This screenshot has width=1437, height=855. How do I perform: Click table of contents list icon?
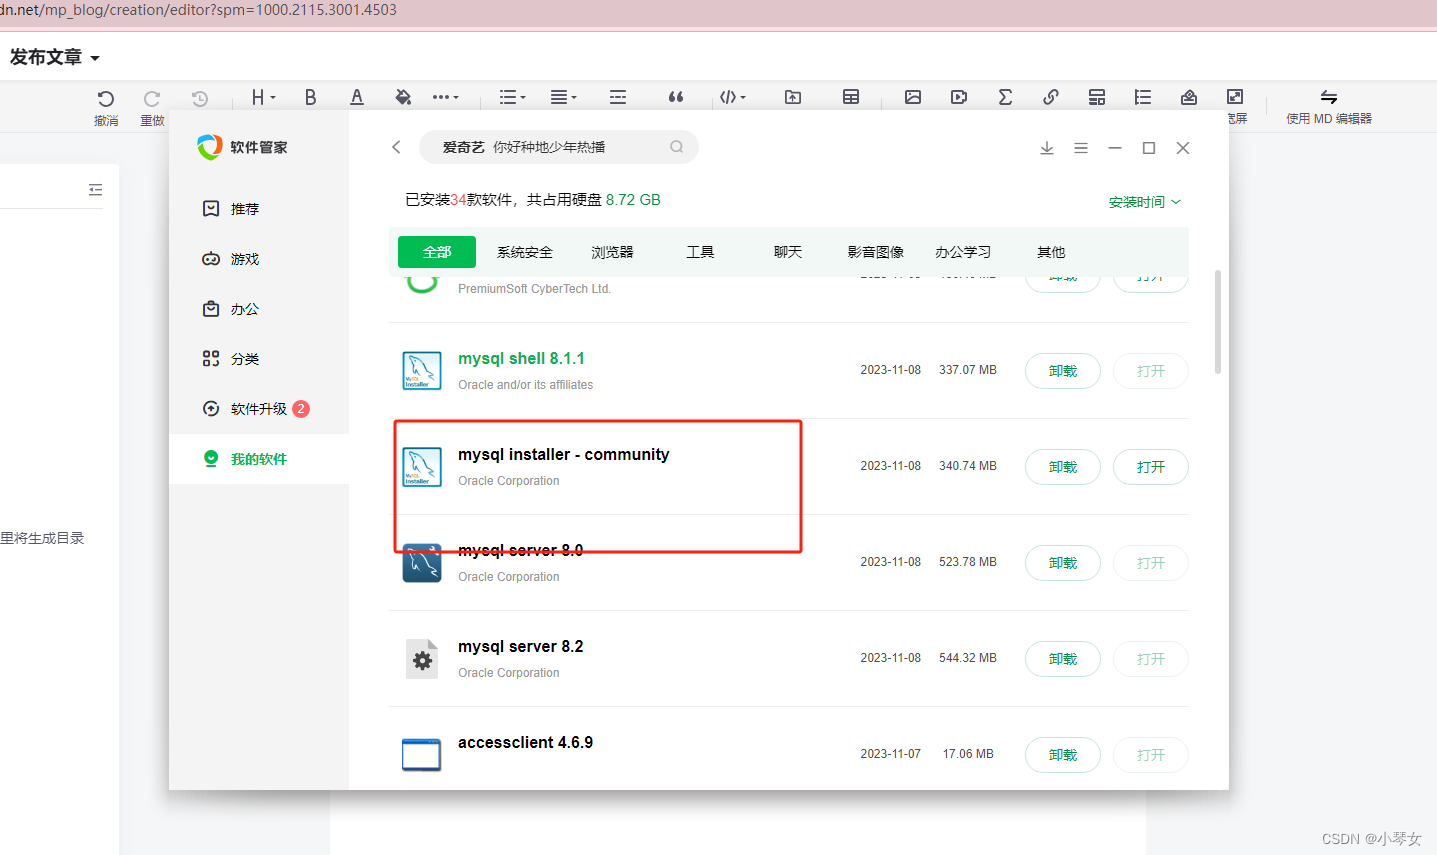(1143, 97)
